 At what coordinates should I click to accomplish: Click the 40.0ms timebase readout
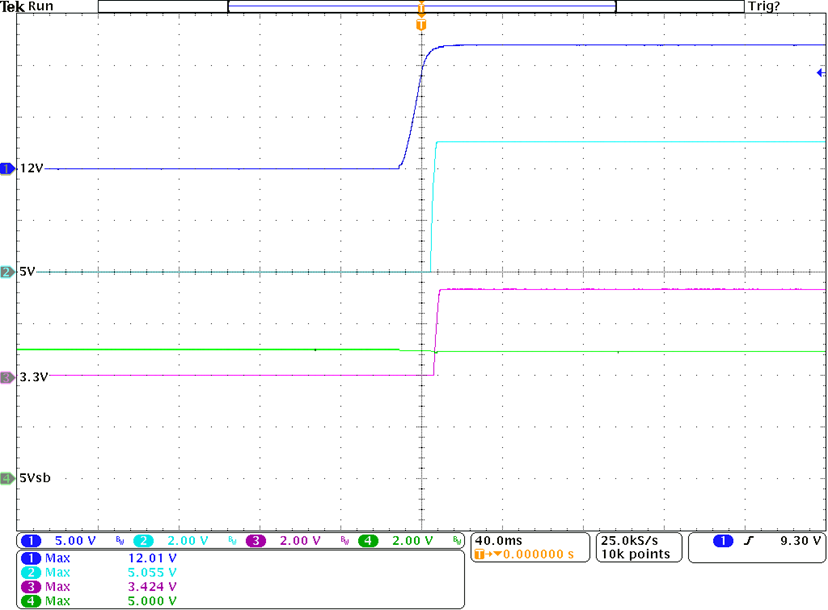[x=498, y=541]
